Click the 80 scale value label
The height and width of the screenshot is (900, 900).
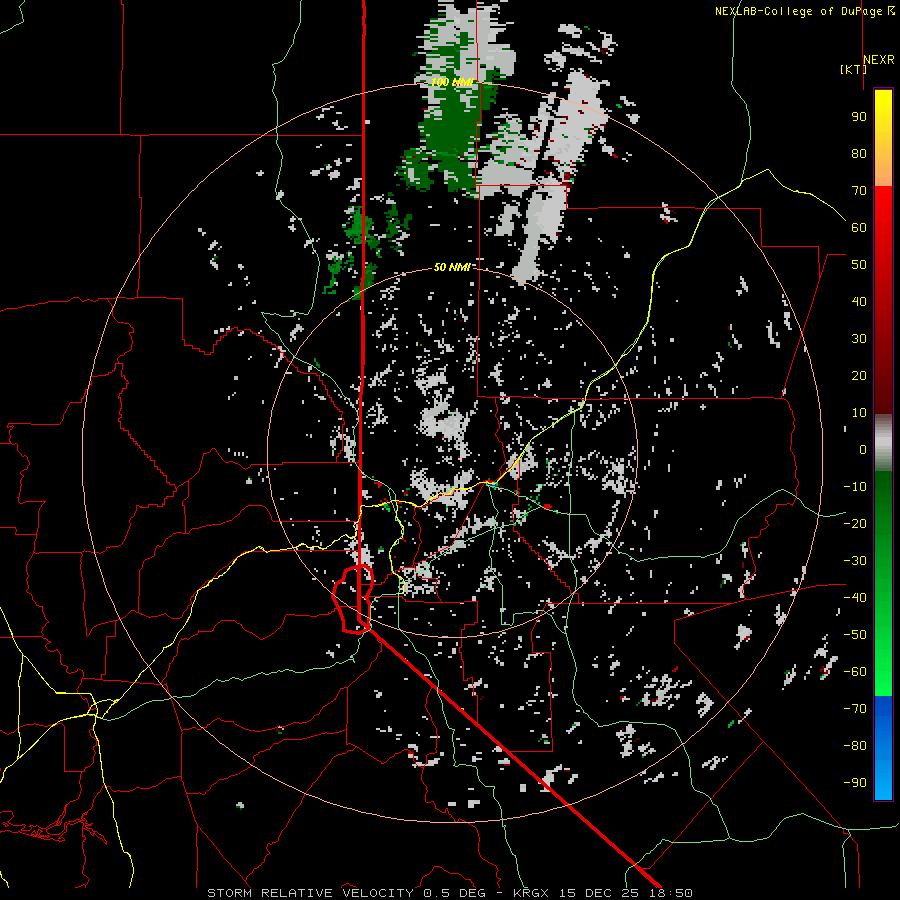(859, 153)
